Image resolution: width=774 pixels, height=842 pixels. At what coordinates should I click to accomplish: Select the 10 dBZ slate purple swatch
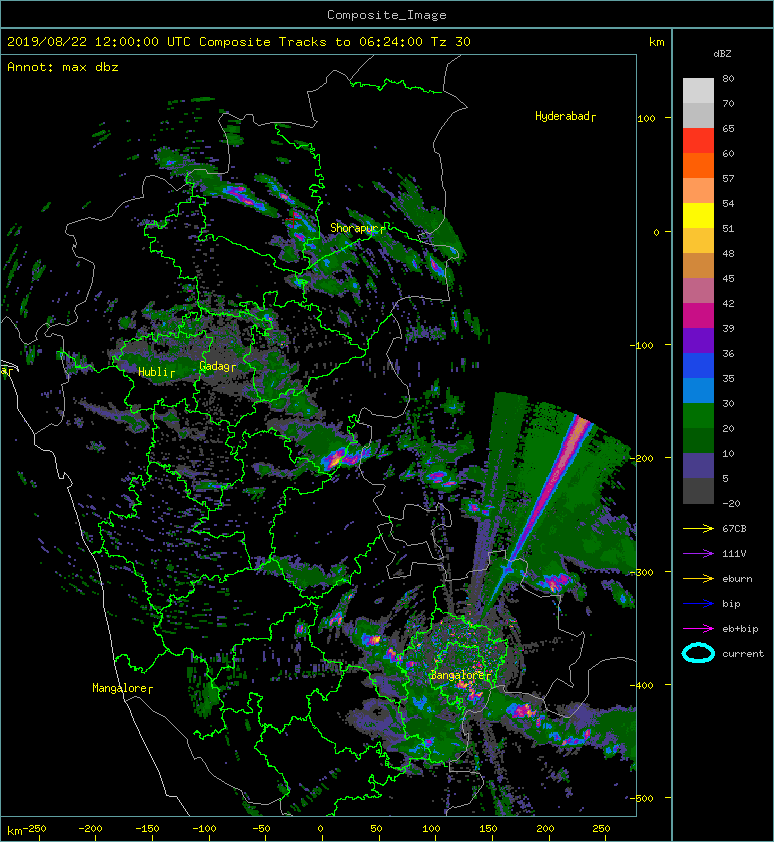tap(698, 465)
